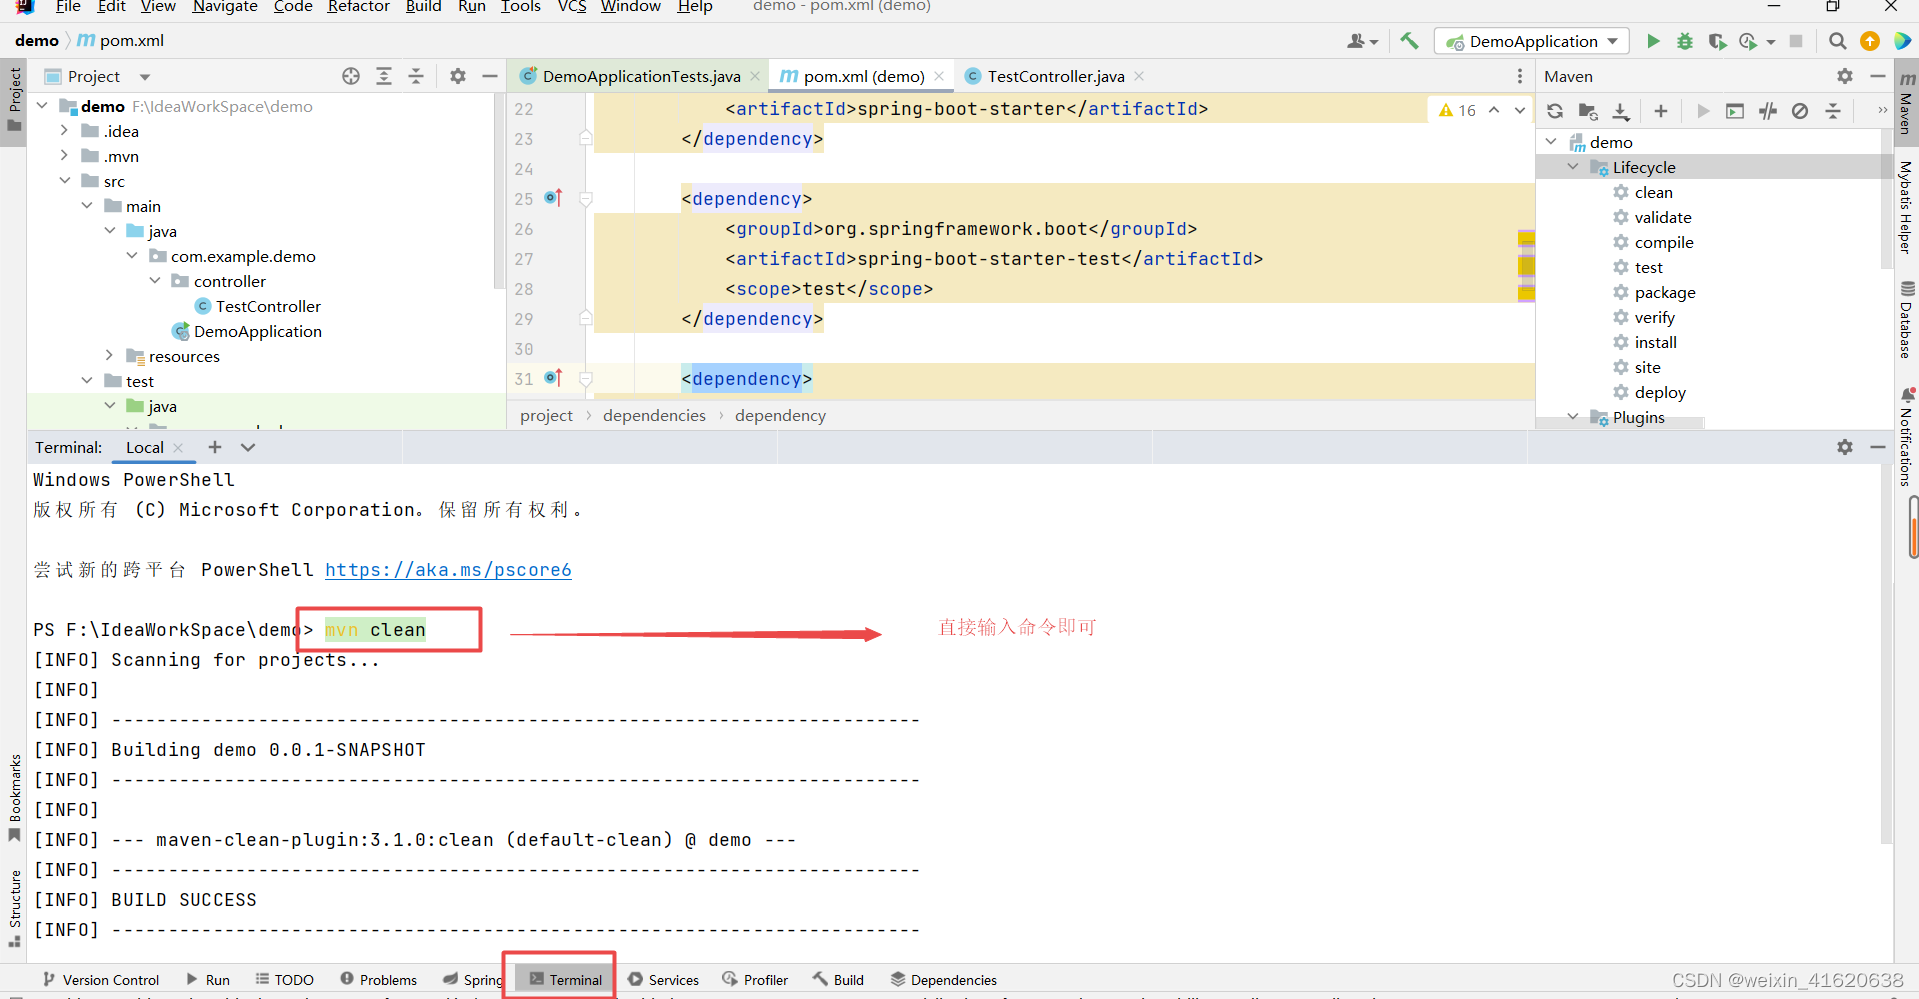This screenshot has width=1919, height=999.
Task: Expand all in Project panel
Action: click(384, 76)
